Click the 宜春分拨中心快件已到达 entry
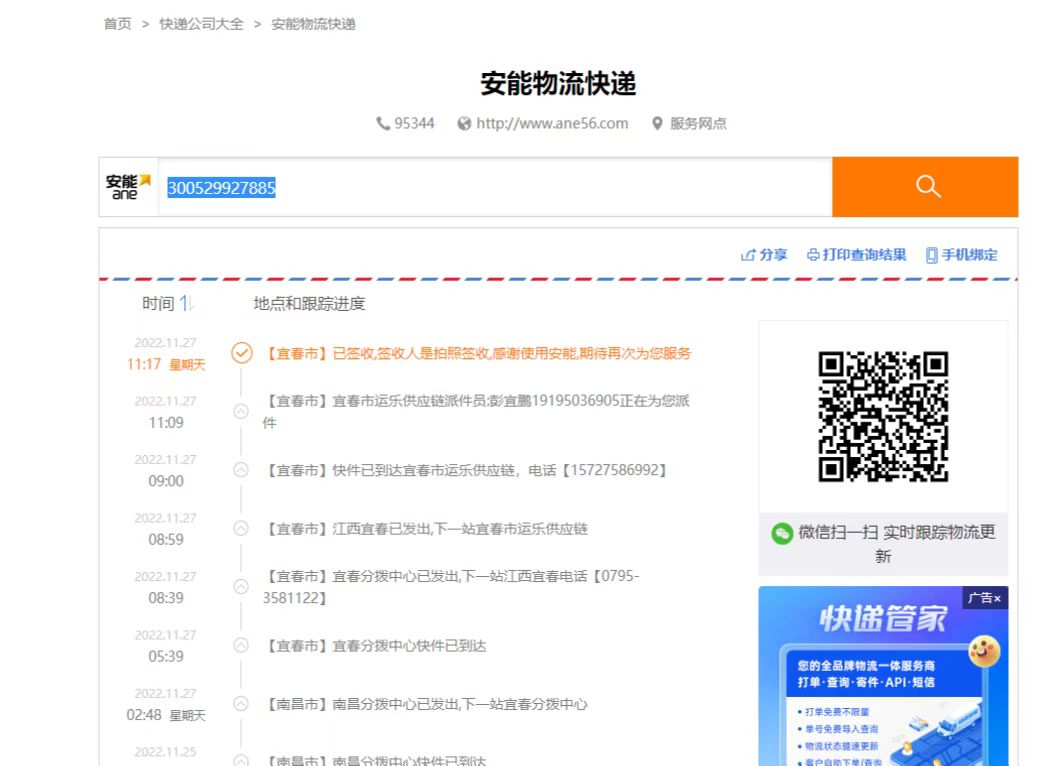The image size is (1050, 766). [x=374, y=646]
